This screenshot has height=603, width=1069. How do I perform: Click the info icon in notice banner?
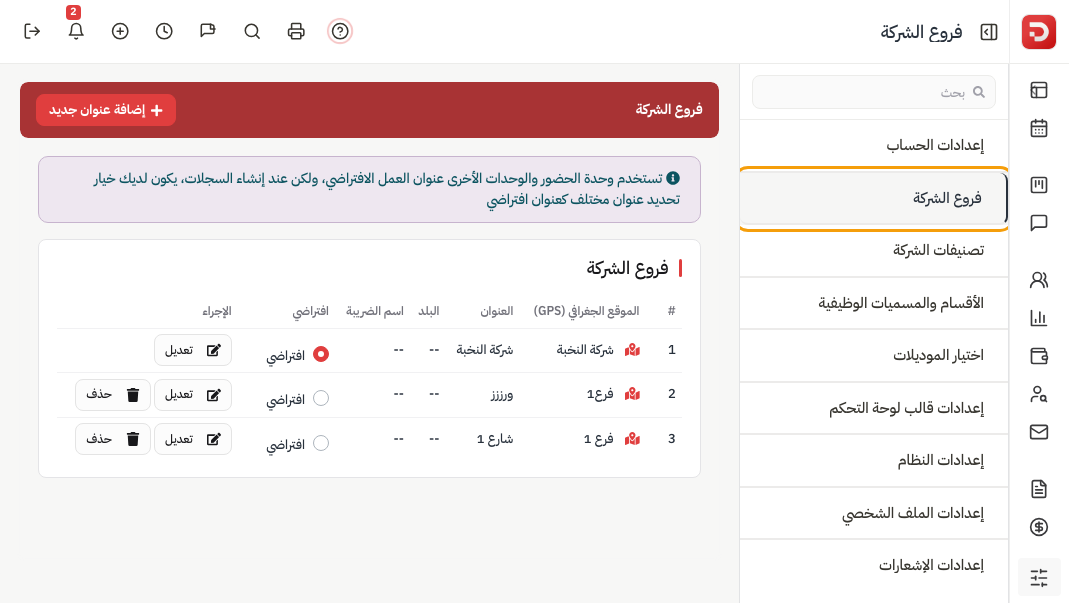(x=673, y=178)
